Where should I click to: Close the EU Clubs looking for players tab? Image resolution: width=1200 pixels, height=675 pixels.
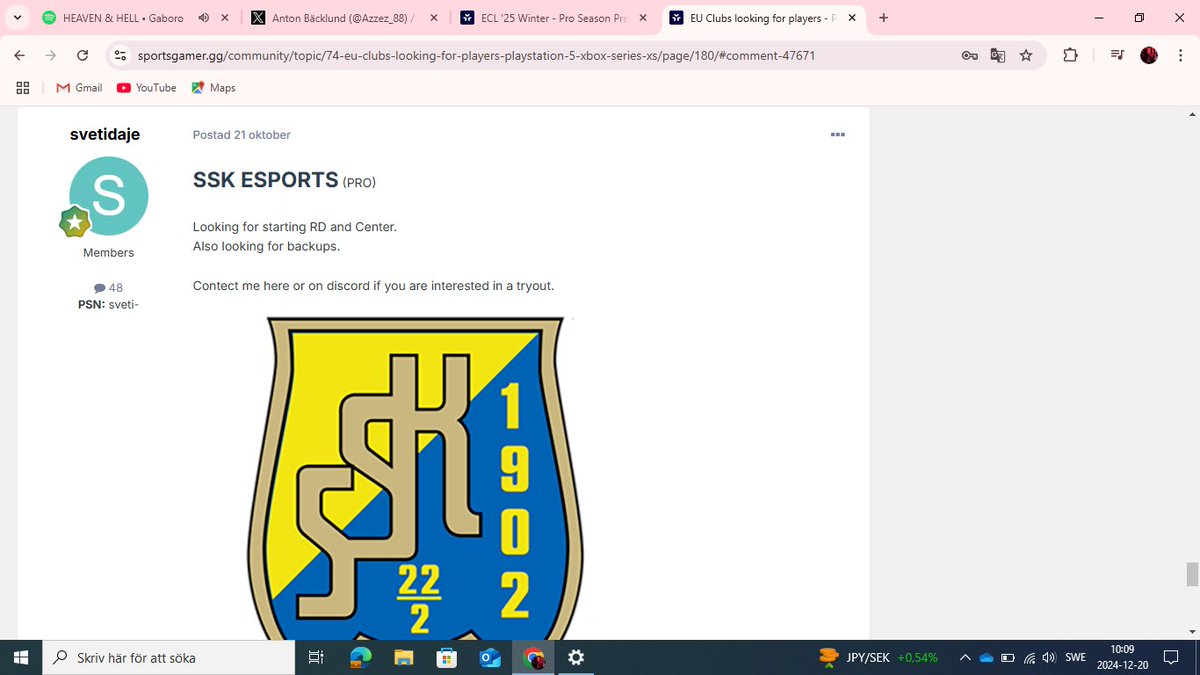[x=850, y=18]
